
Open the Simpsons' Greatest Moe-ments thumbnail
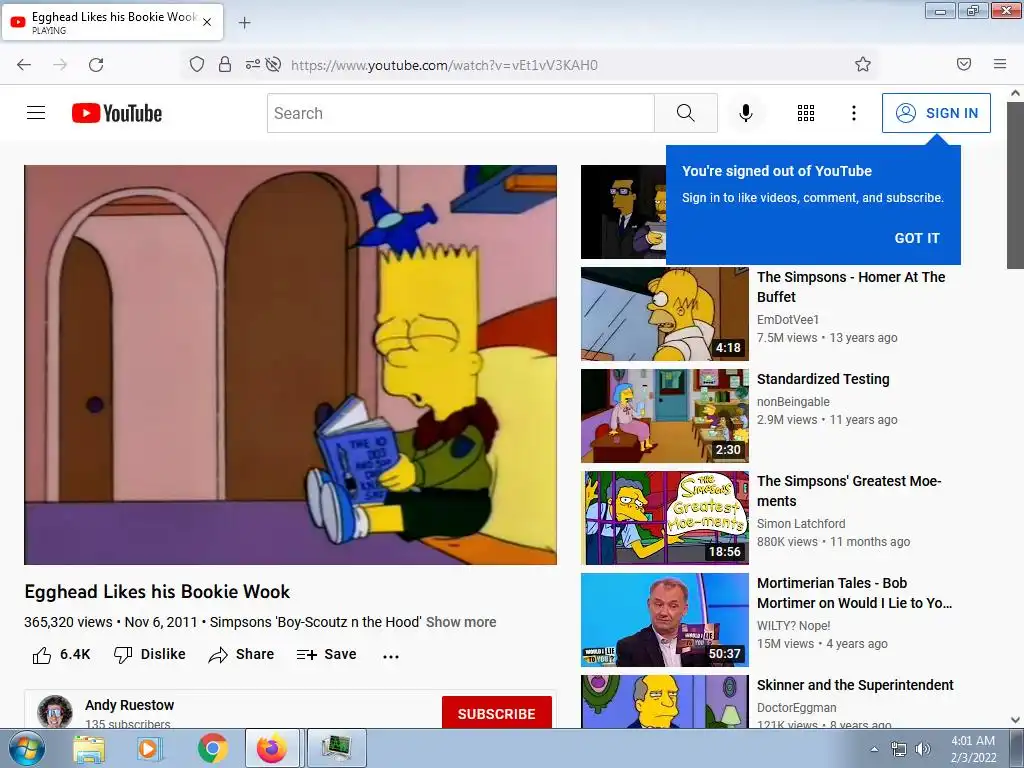[x=665, y=518]
